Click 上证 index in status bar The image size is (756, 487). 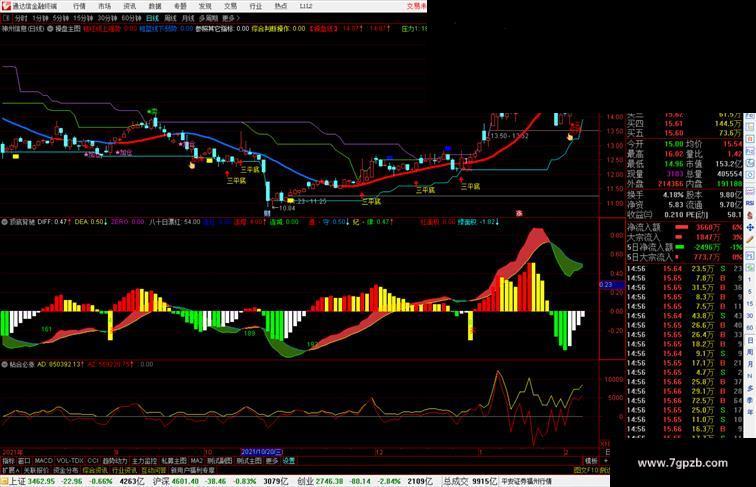pyautogui.click(x=18, y=481)
